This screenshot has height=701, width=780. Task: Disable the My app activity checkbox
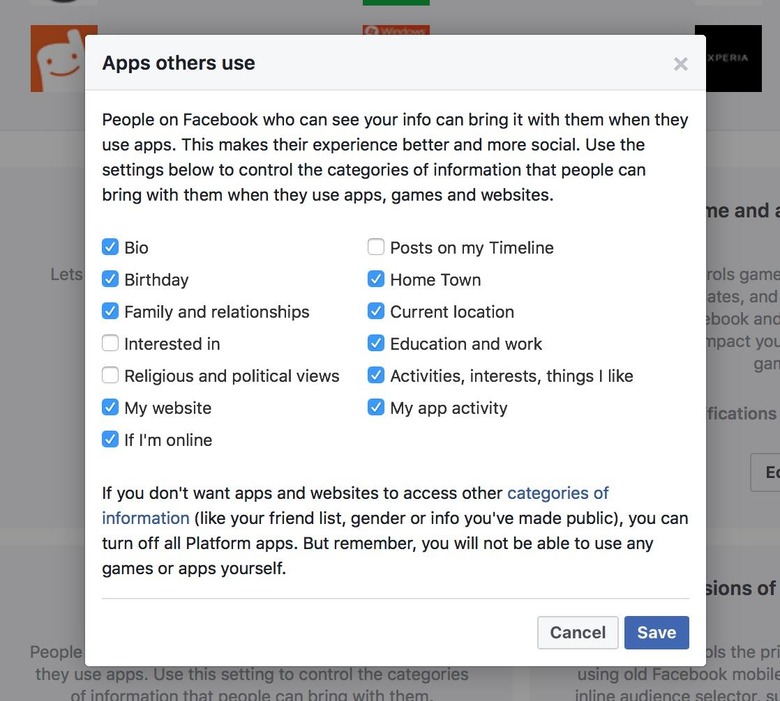tap(376, 408)
